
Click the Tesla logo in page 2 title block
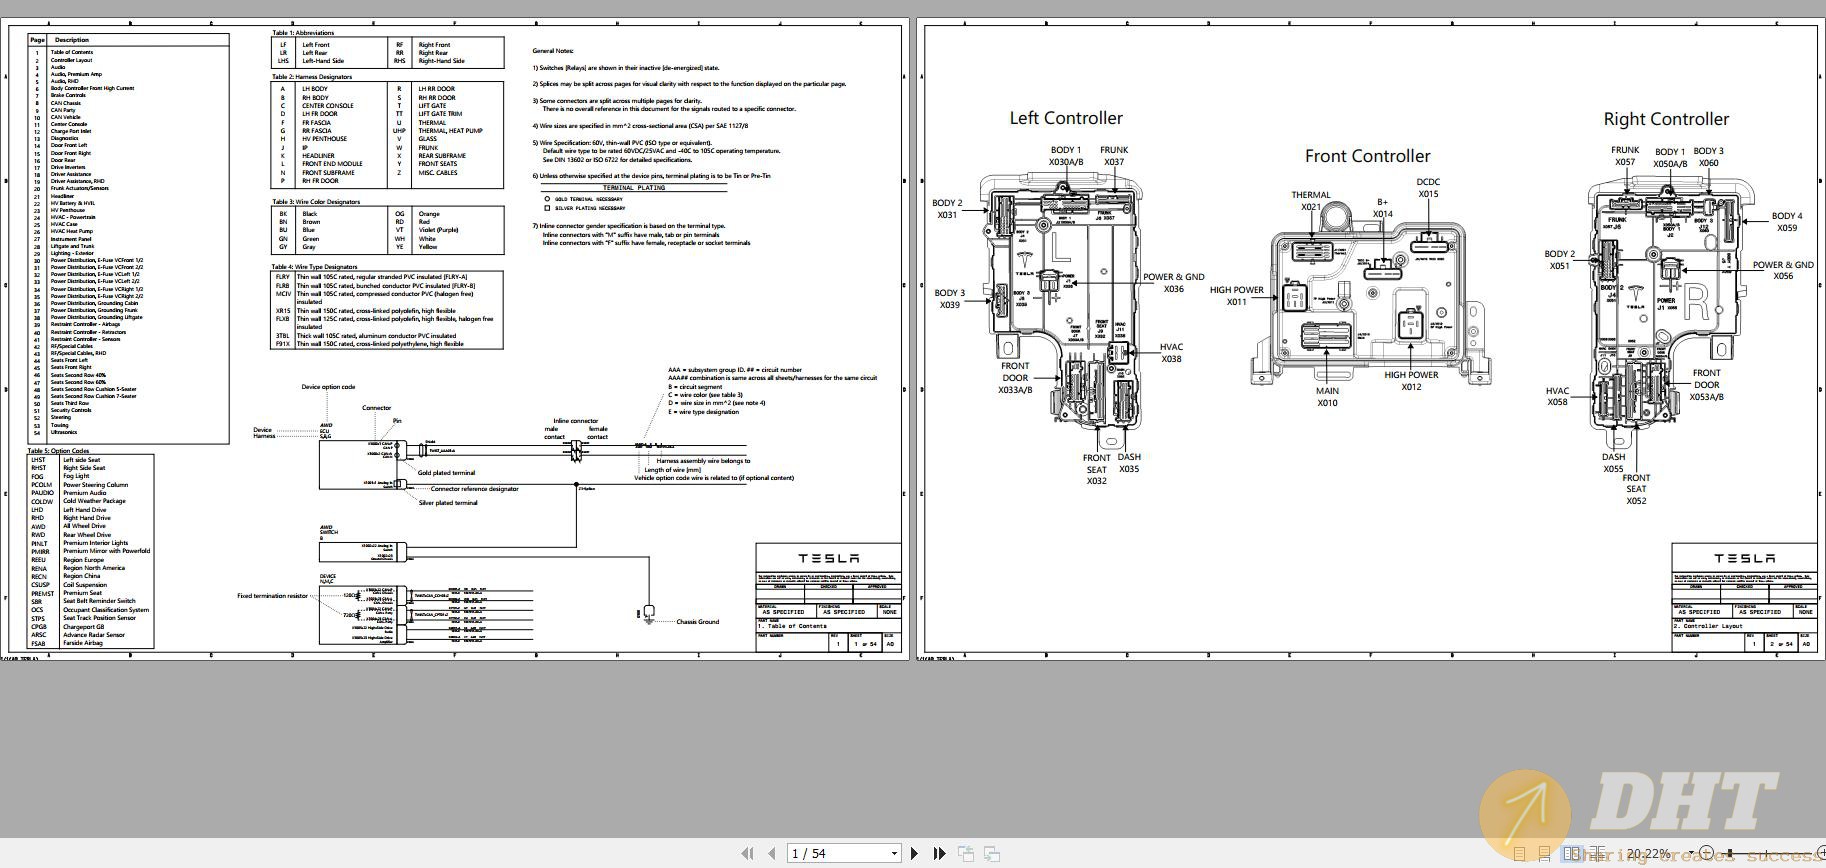[x=1745, y=558]
